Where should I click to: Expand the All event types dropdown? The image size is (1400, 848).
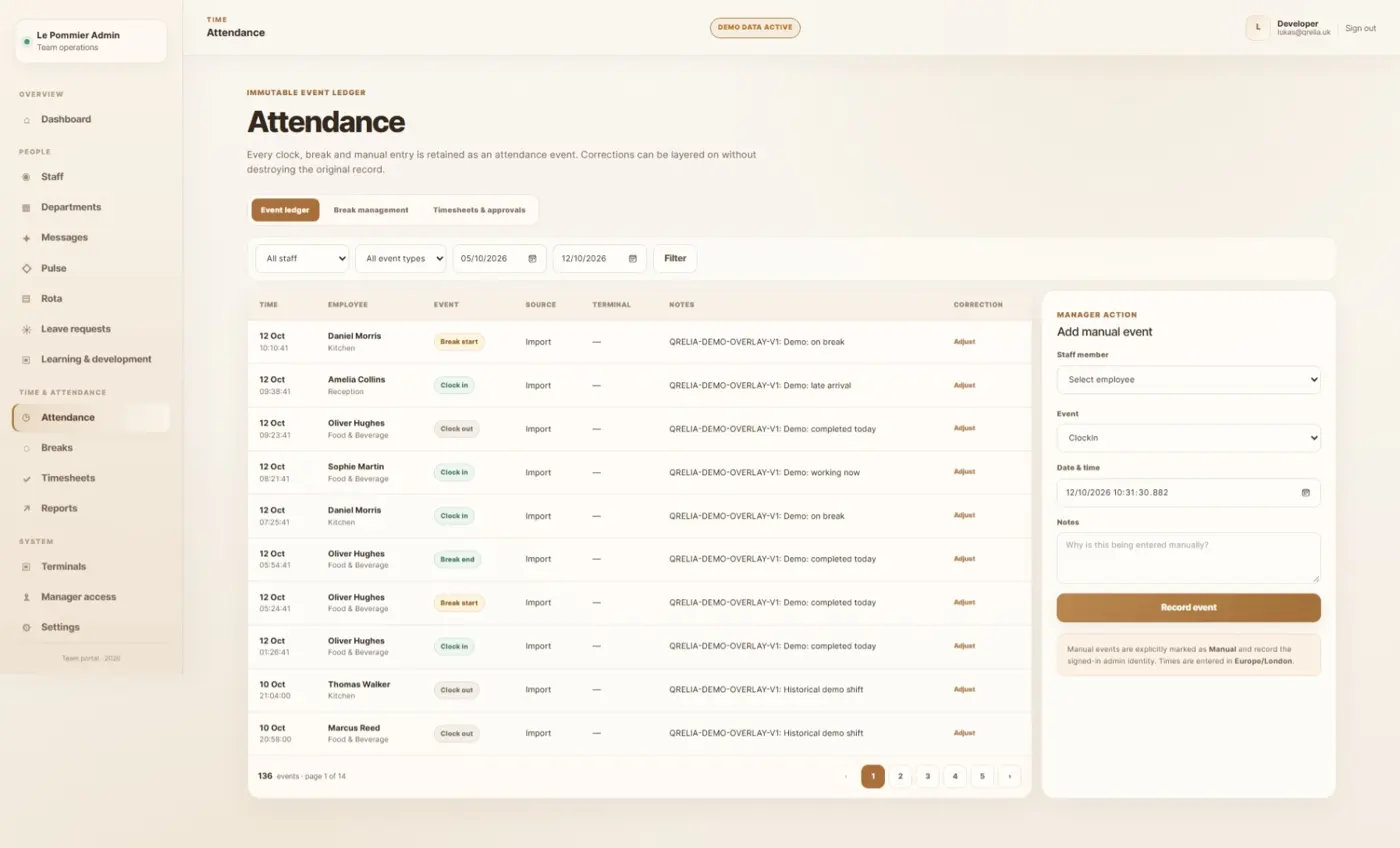tap(400, 259)
